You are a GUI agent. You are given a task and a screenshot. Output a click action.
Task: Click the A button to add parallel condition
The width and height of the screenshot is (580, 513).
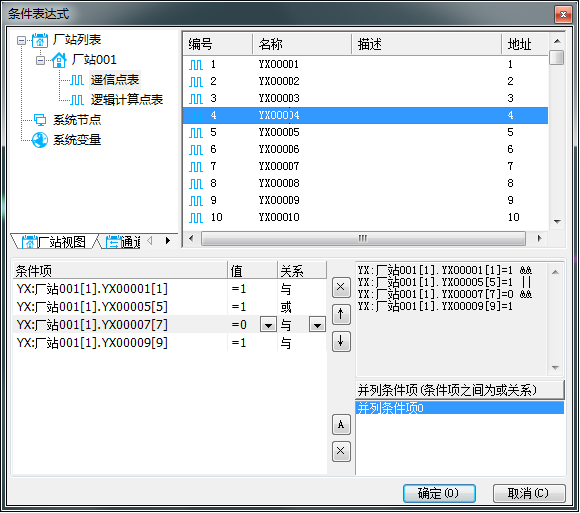click(x=341, y=424)
